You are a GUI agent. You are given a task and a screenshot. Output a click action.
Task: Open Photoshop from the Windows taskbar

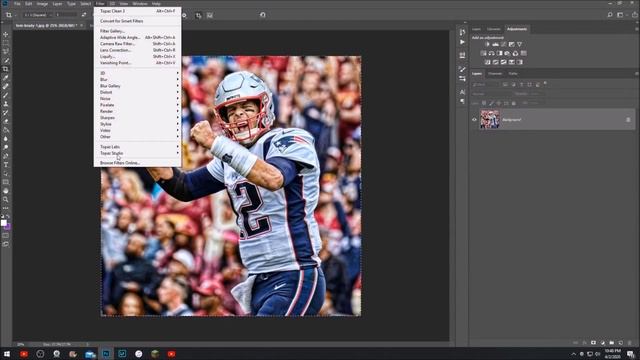coord(106,353)
